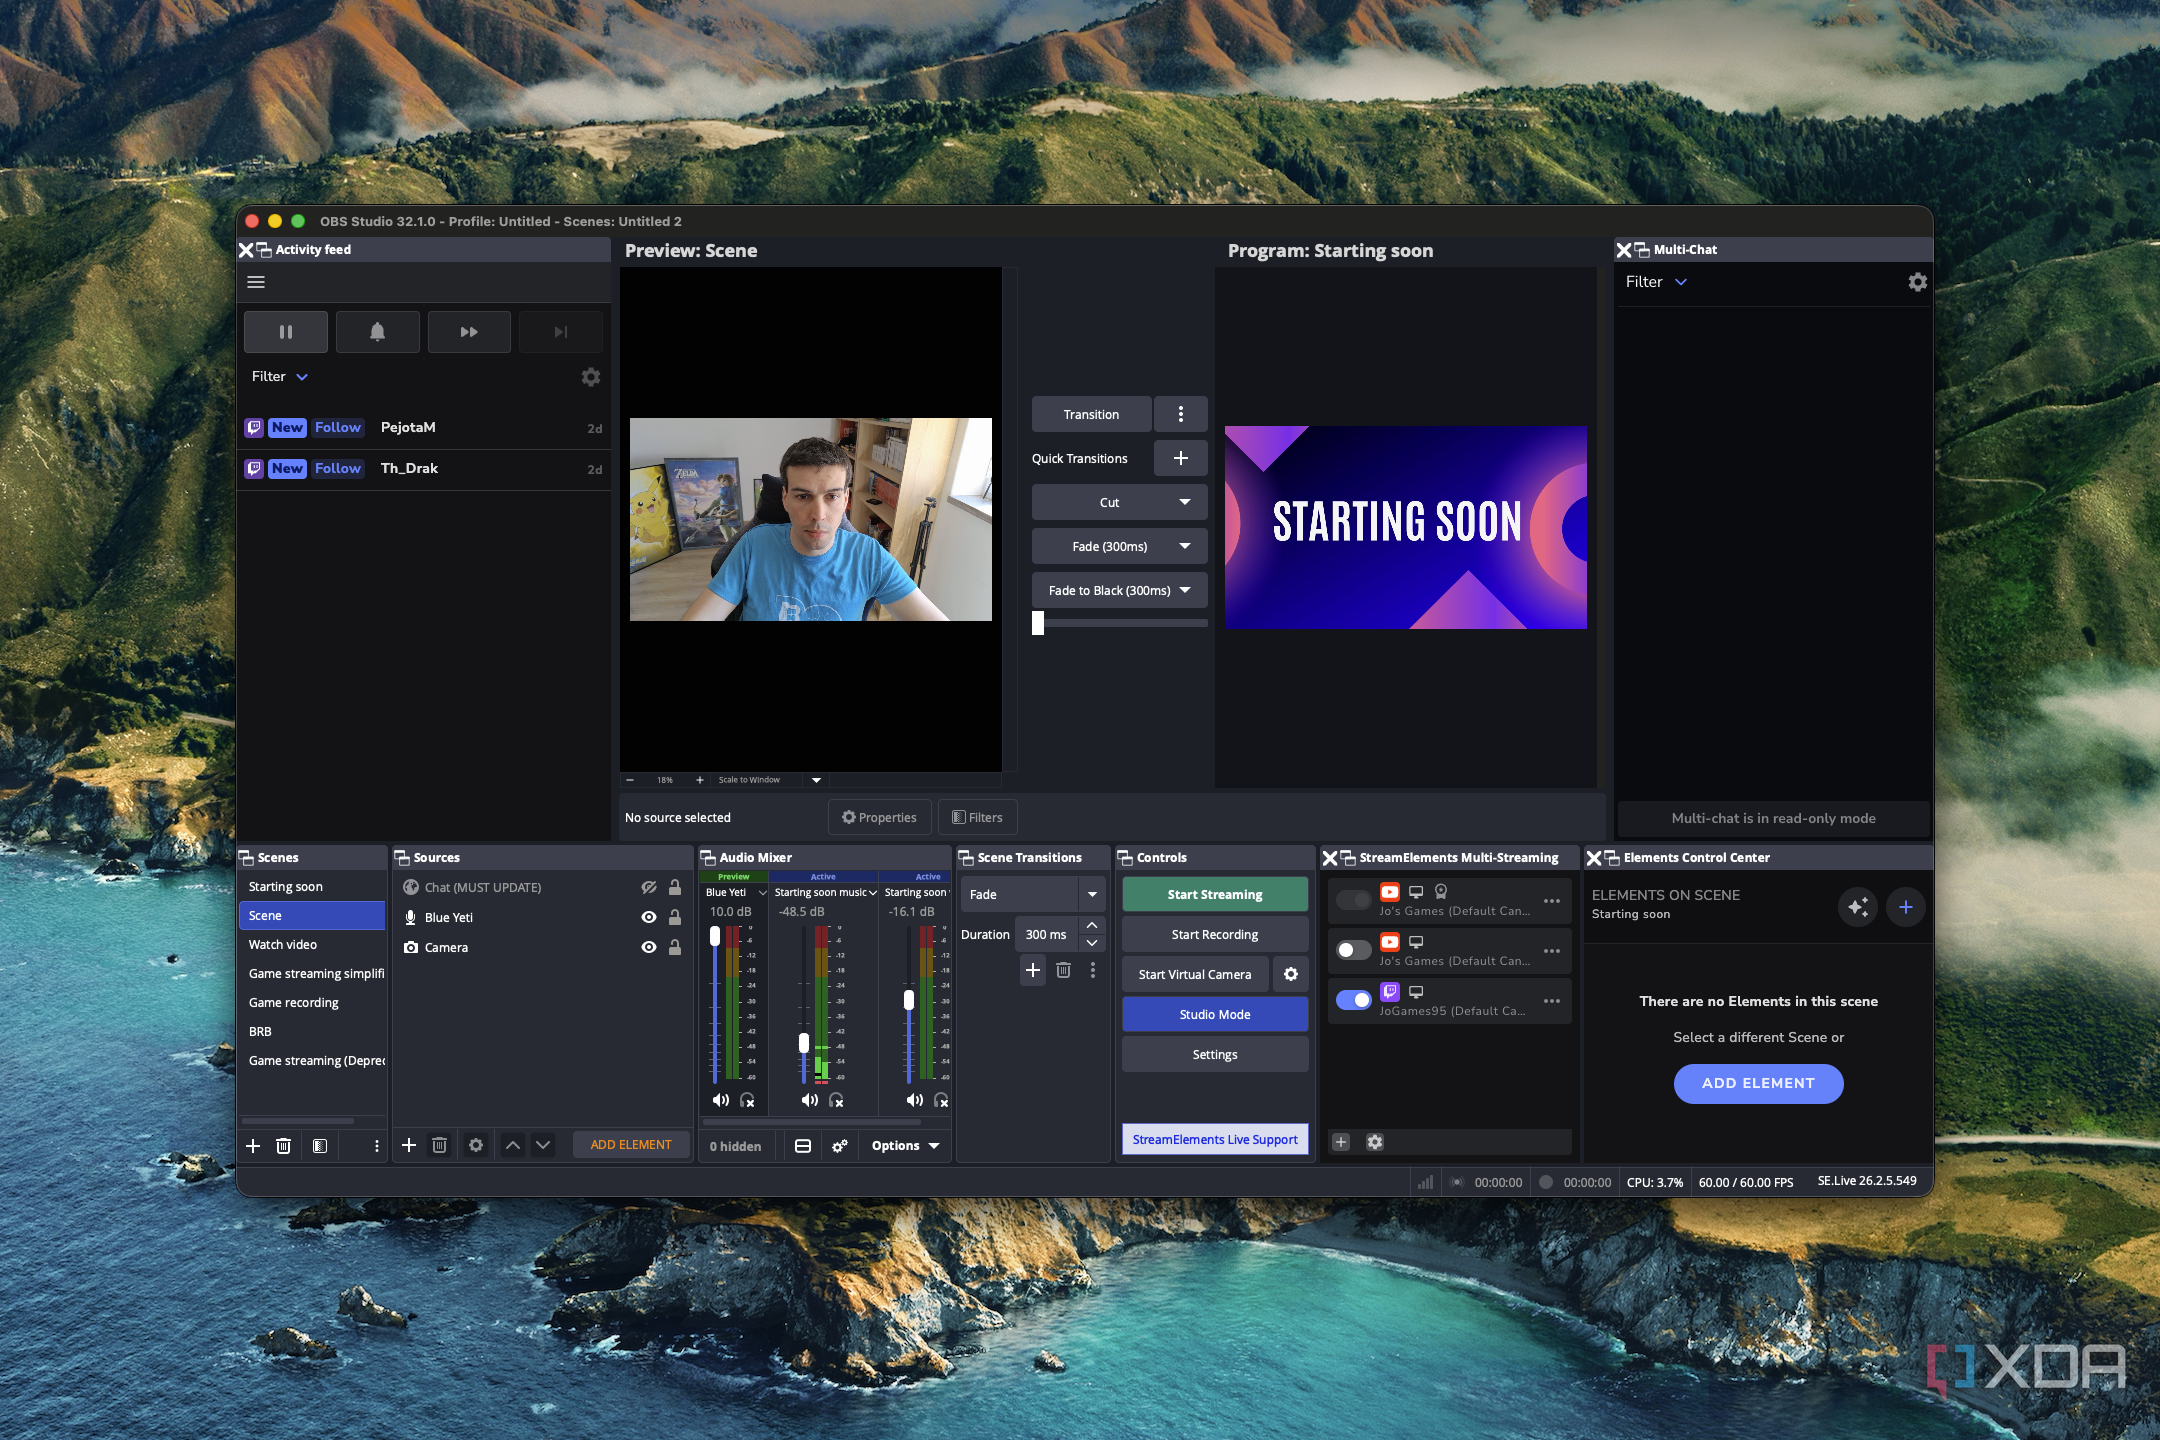Open the audio mixer Options dropdown
Screen dimensions: 2160x1440
click(x=905, y=1146)
